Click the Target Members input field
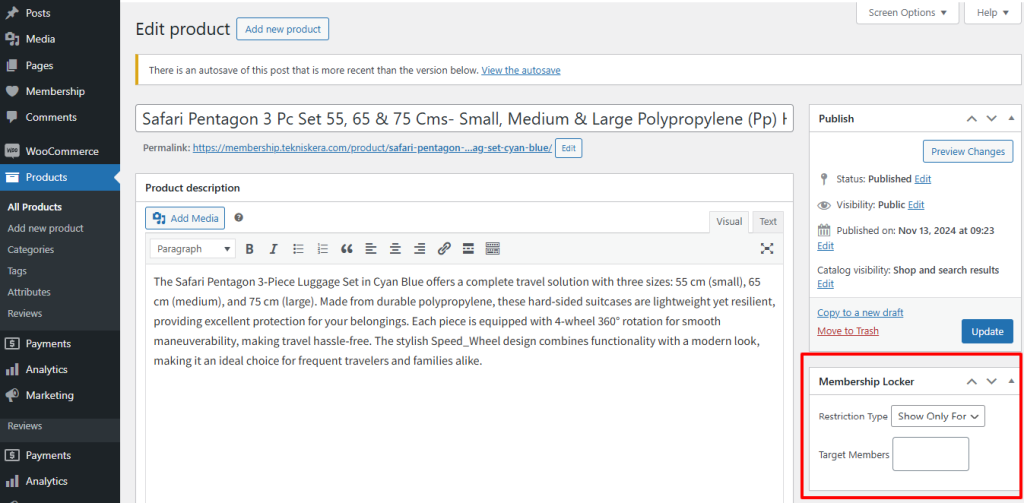 click(930, 454)
